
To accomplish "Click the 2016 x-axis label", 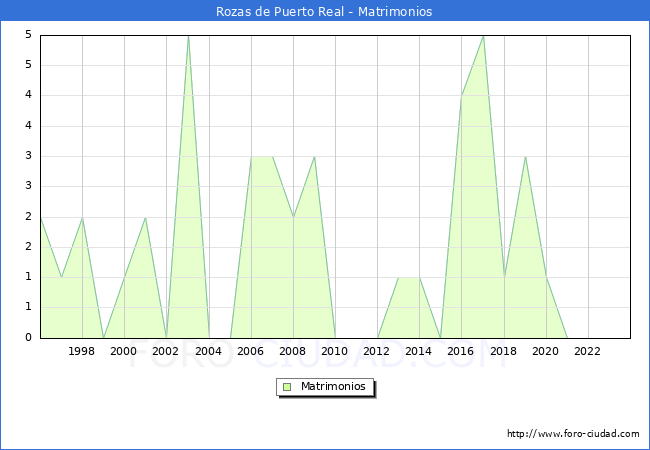I will click(461, 351).
